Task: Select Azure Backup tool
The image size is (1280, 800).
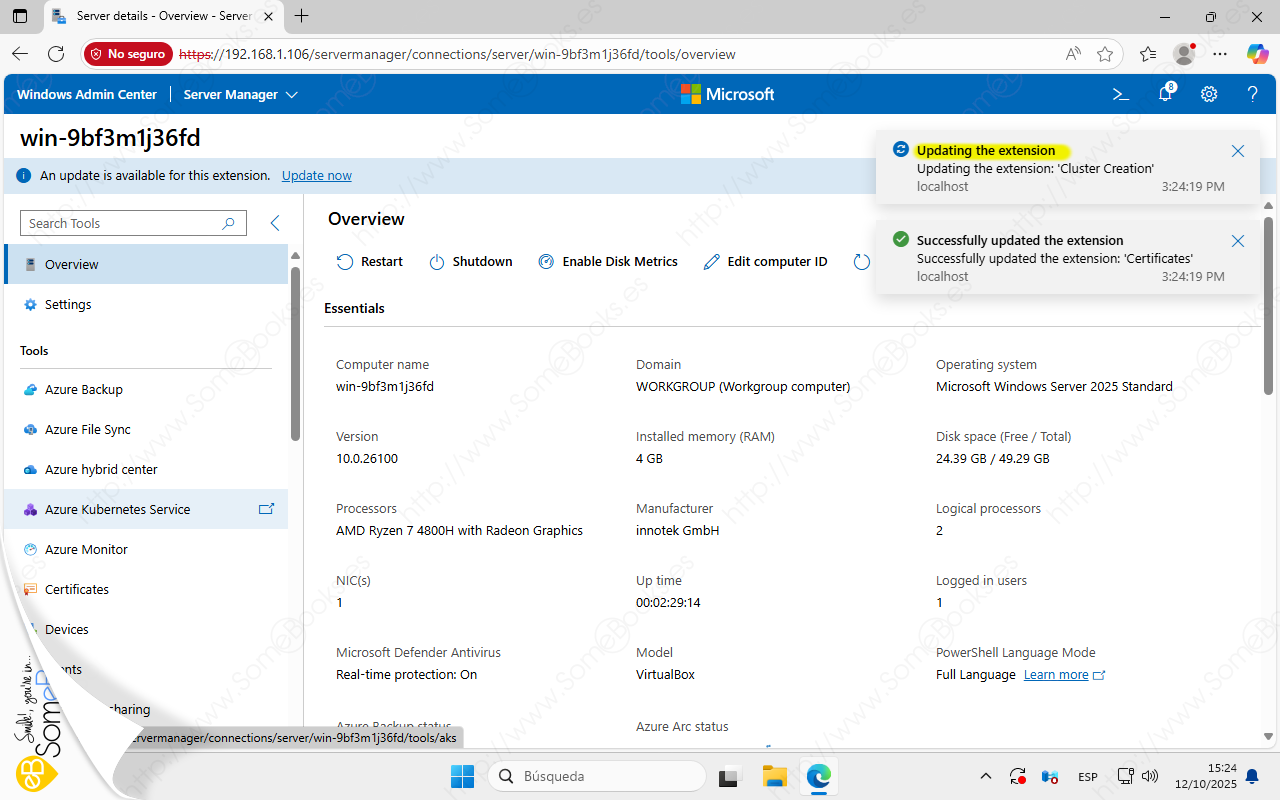Action: (84, 390)
